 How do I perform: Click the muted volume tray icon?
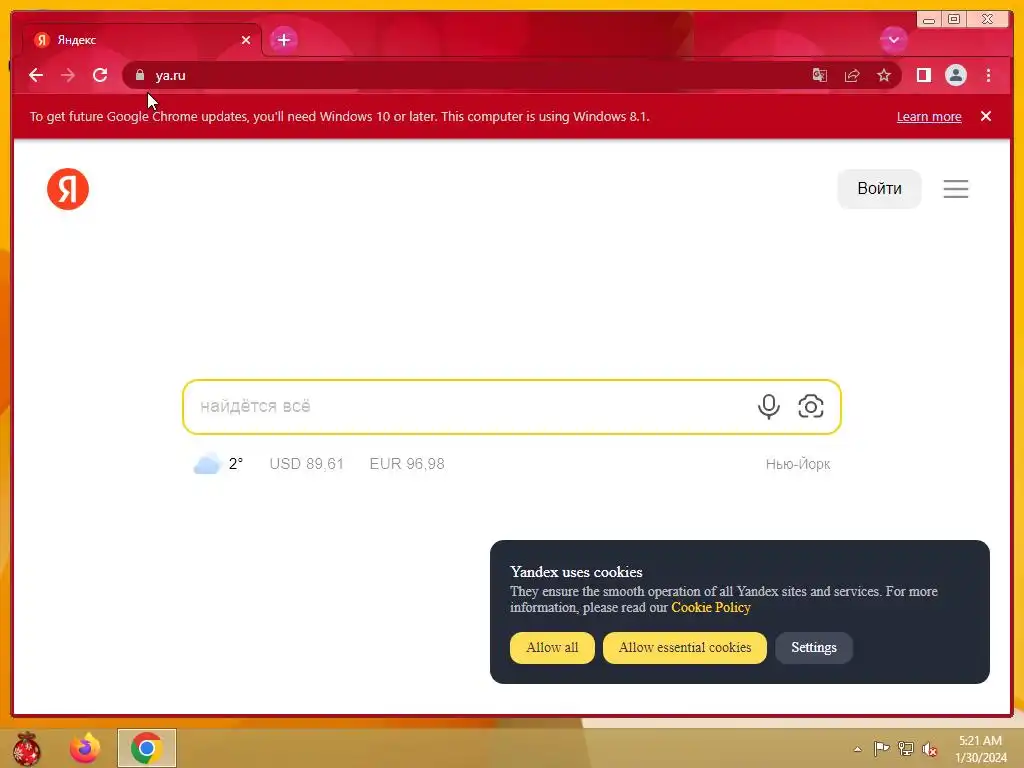pos(929,749)
